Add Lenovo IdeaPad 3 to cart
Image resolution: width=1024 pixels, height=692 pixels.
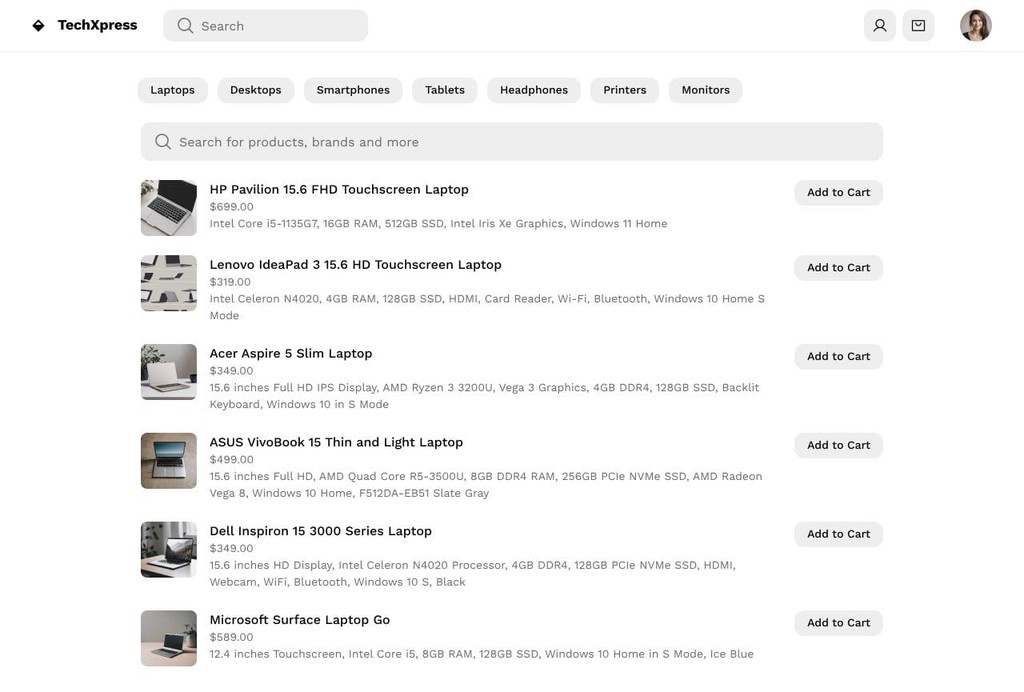coord(839,268)
